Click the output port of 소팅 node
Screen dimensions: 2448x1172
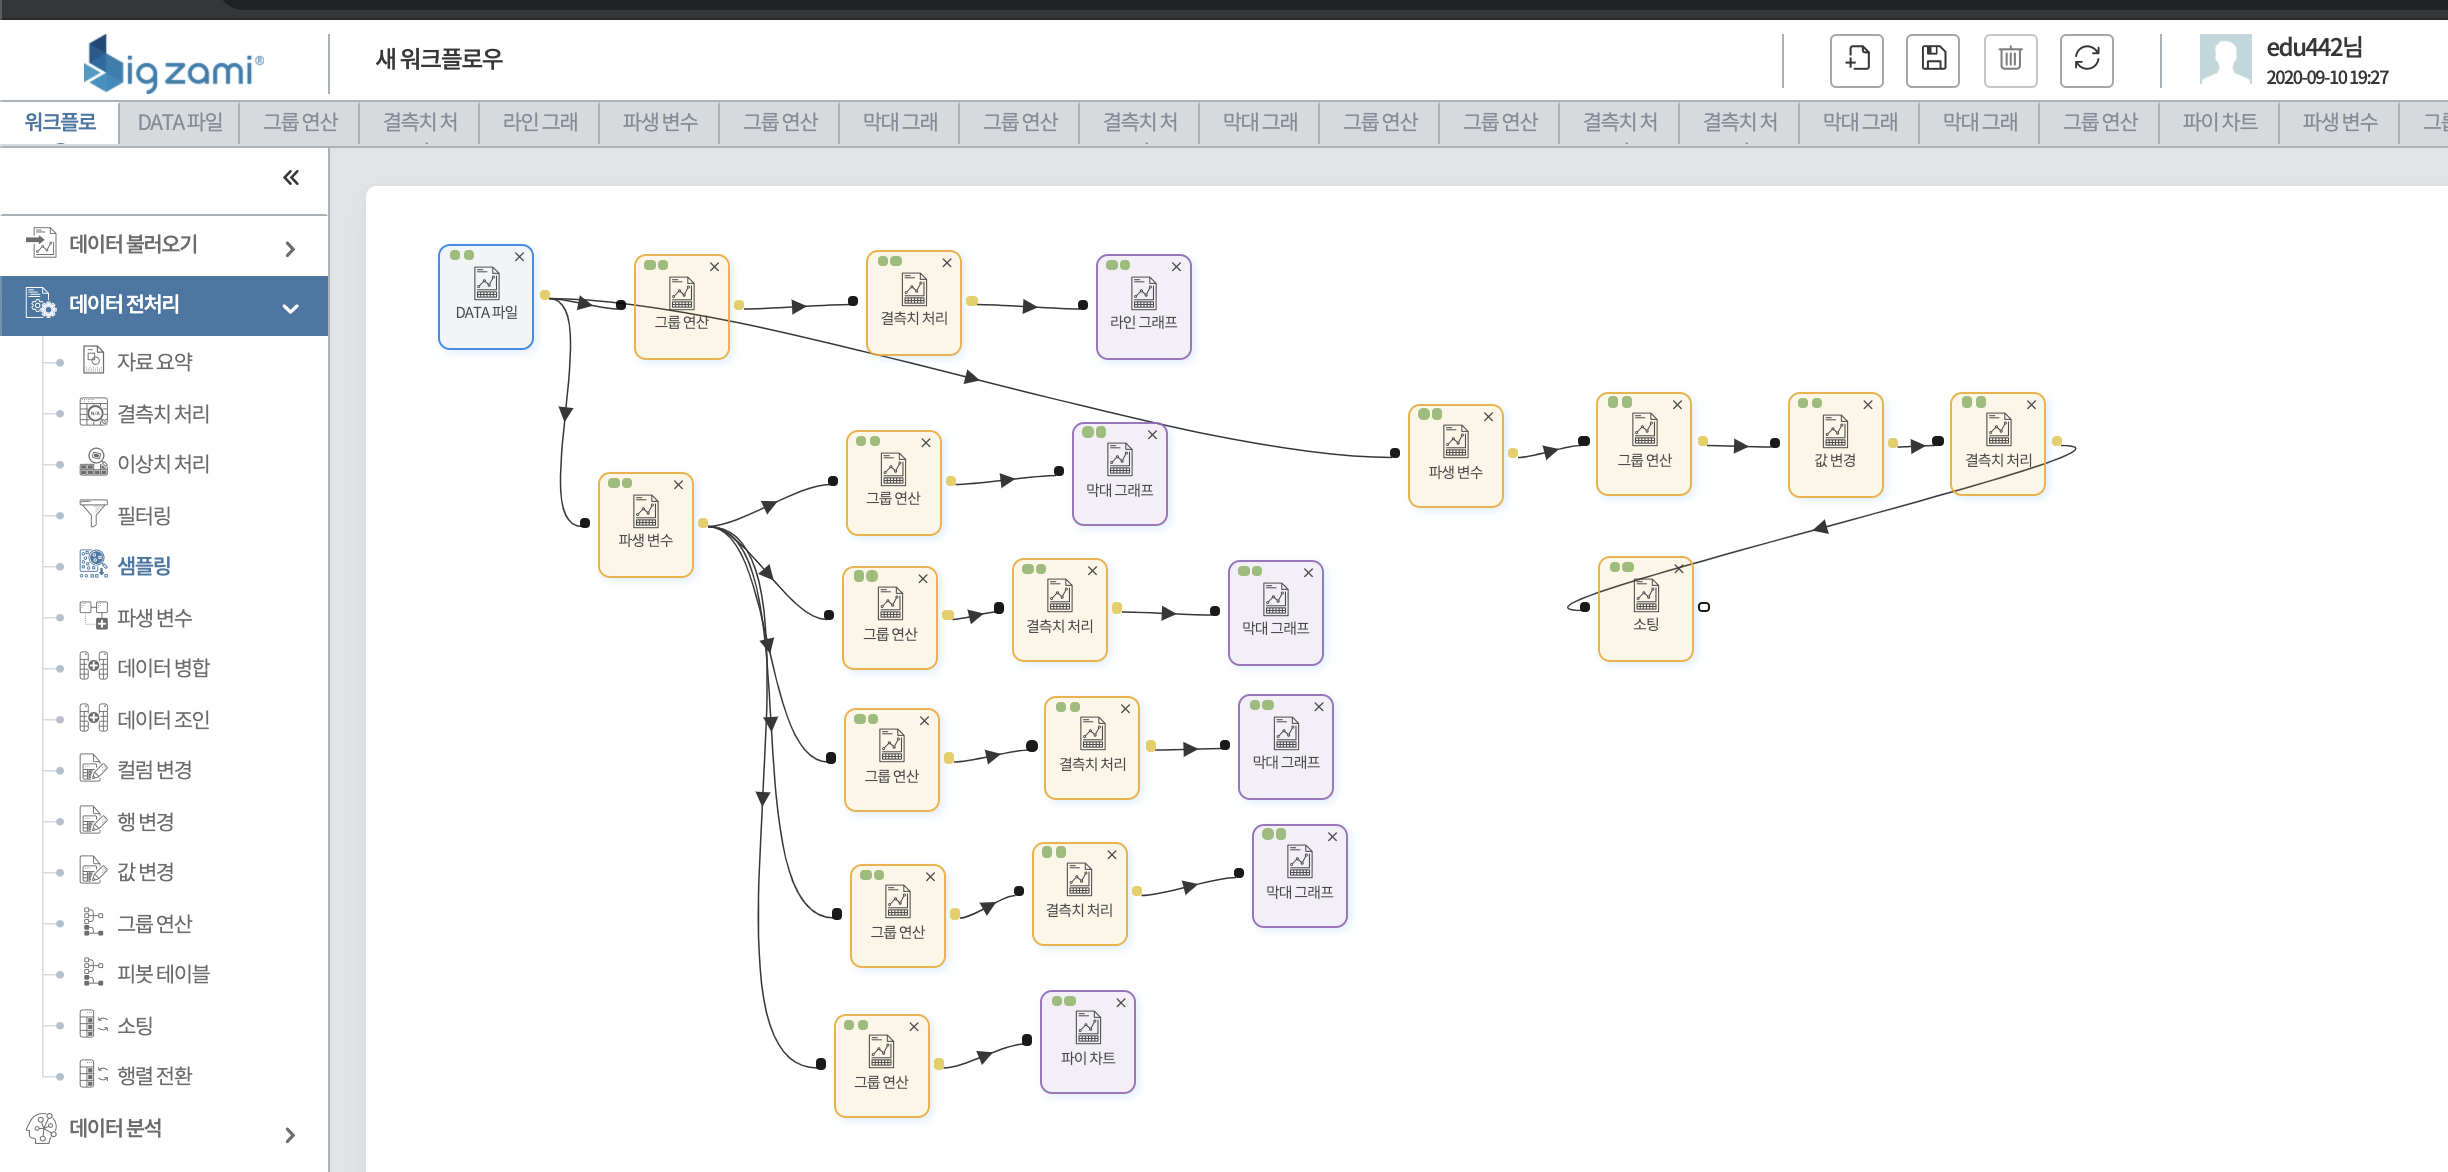(x=1704, y=607)
